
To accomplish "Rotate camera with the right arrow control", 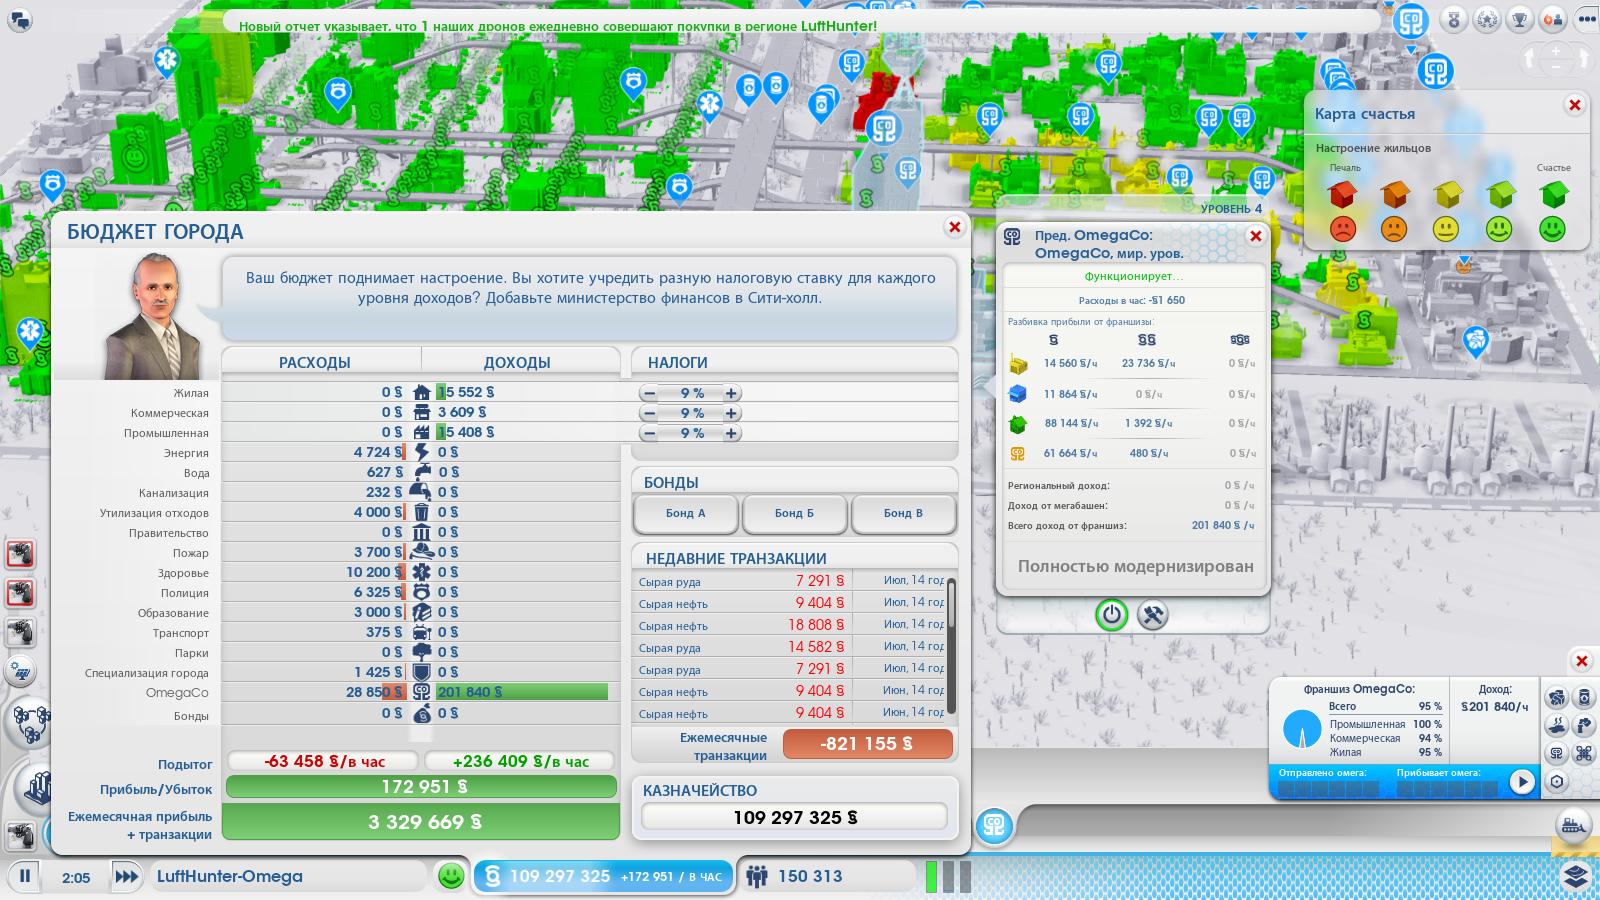I will [x=1581, y=59].
